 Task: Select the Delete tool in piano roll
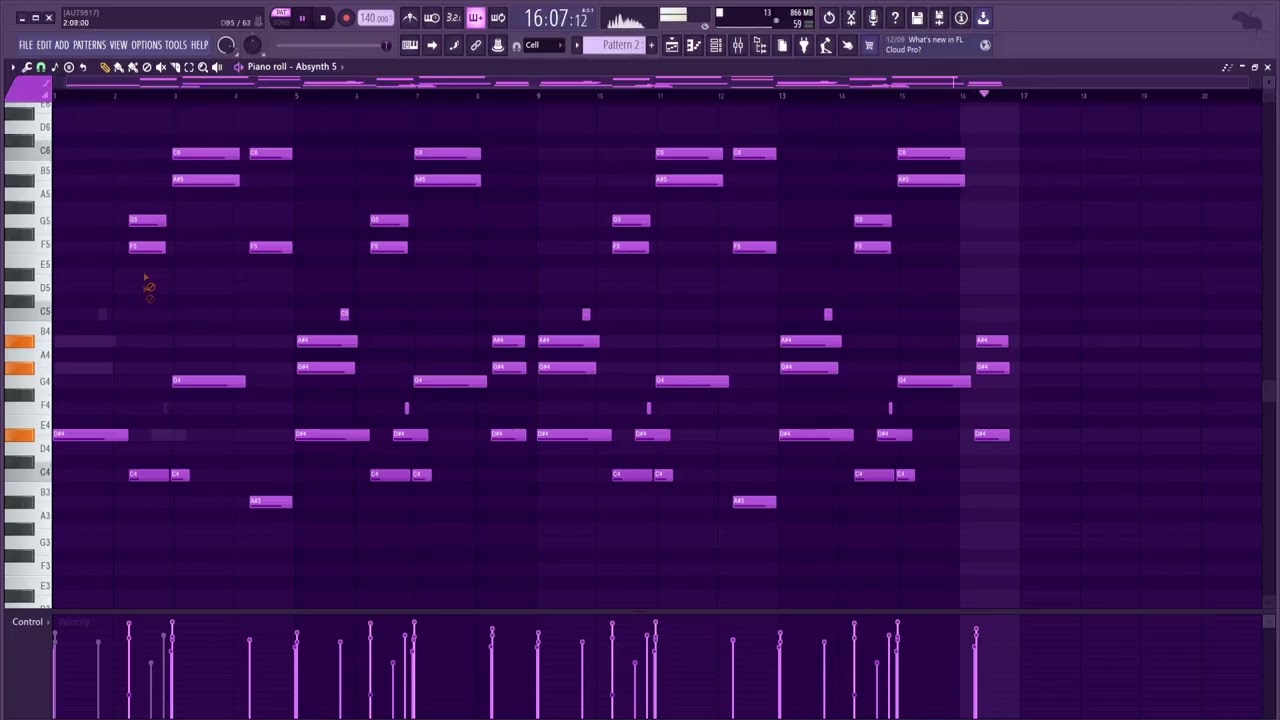tap(147, 67)
